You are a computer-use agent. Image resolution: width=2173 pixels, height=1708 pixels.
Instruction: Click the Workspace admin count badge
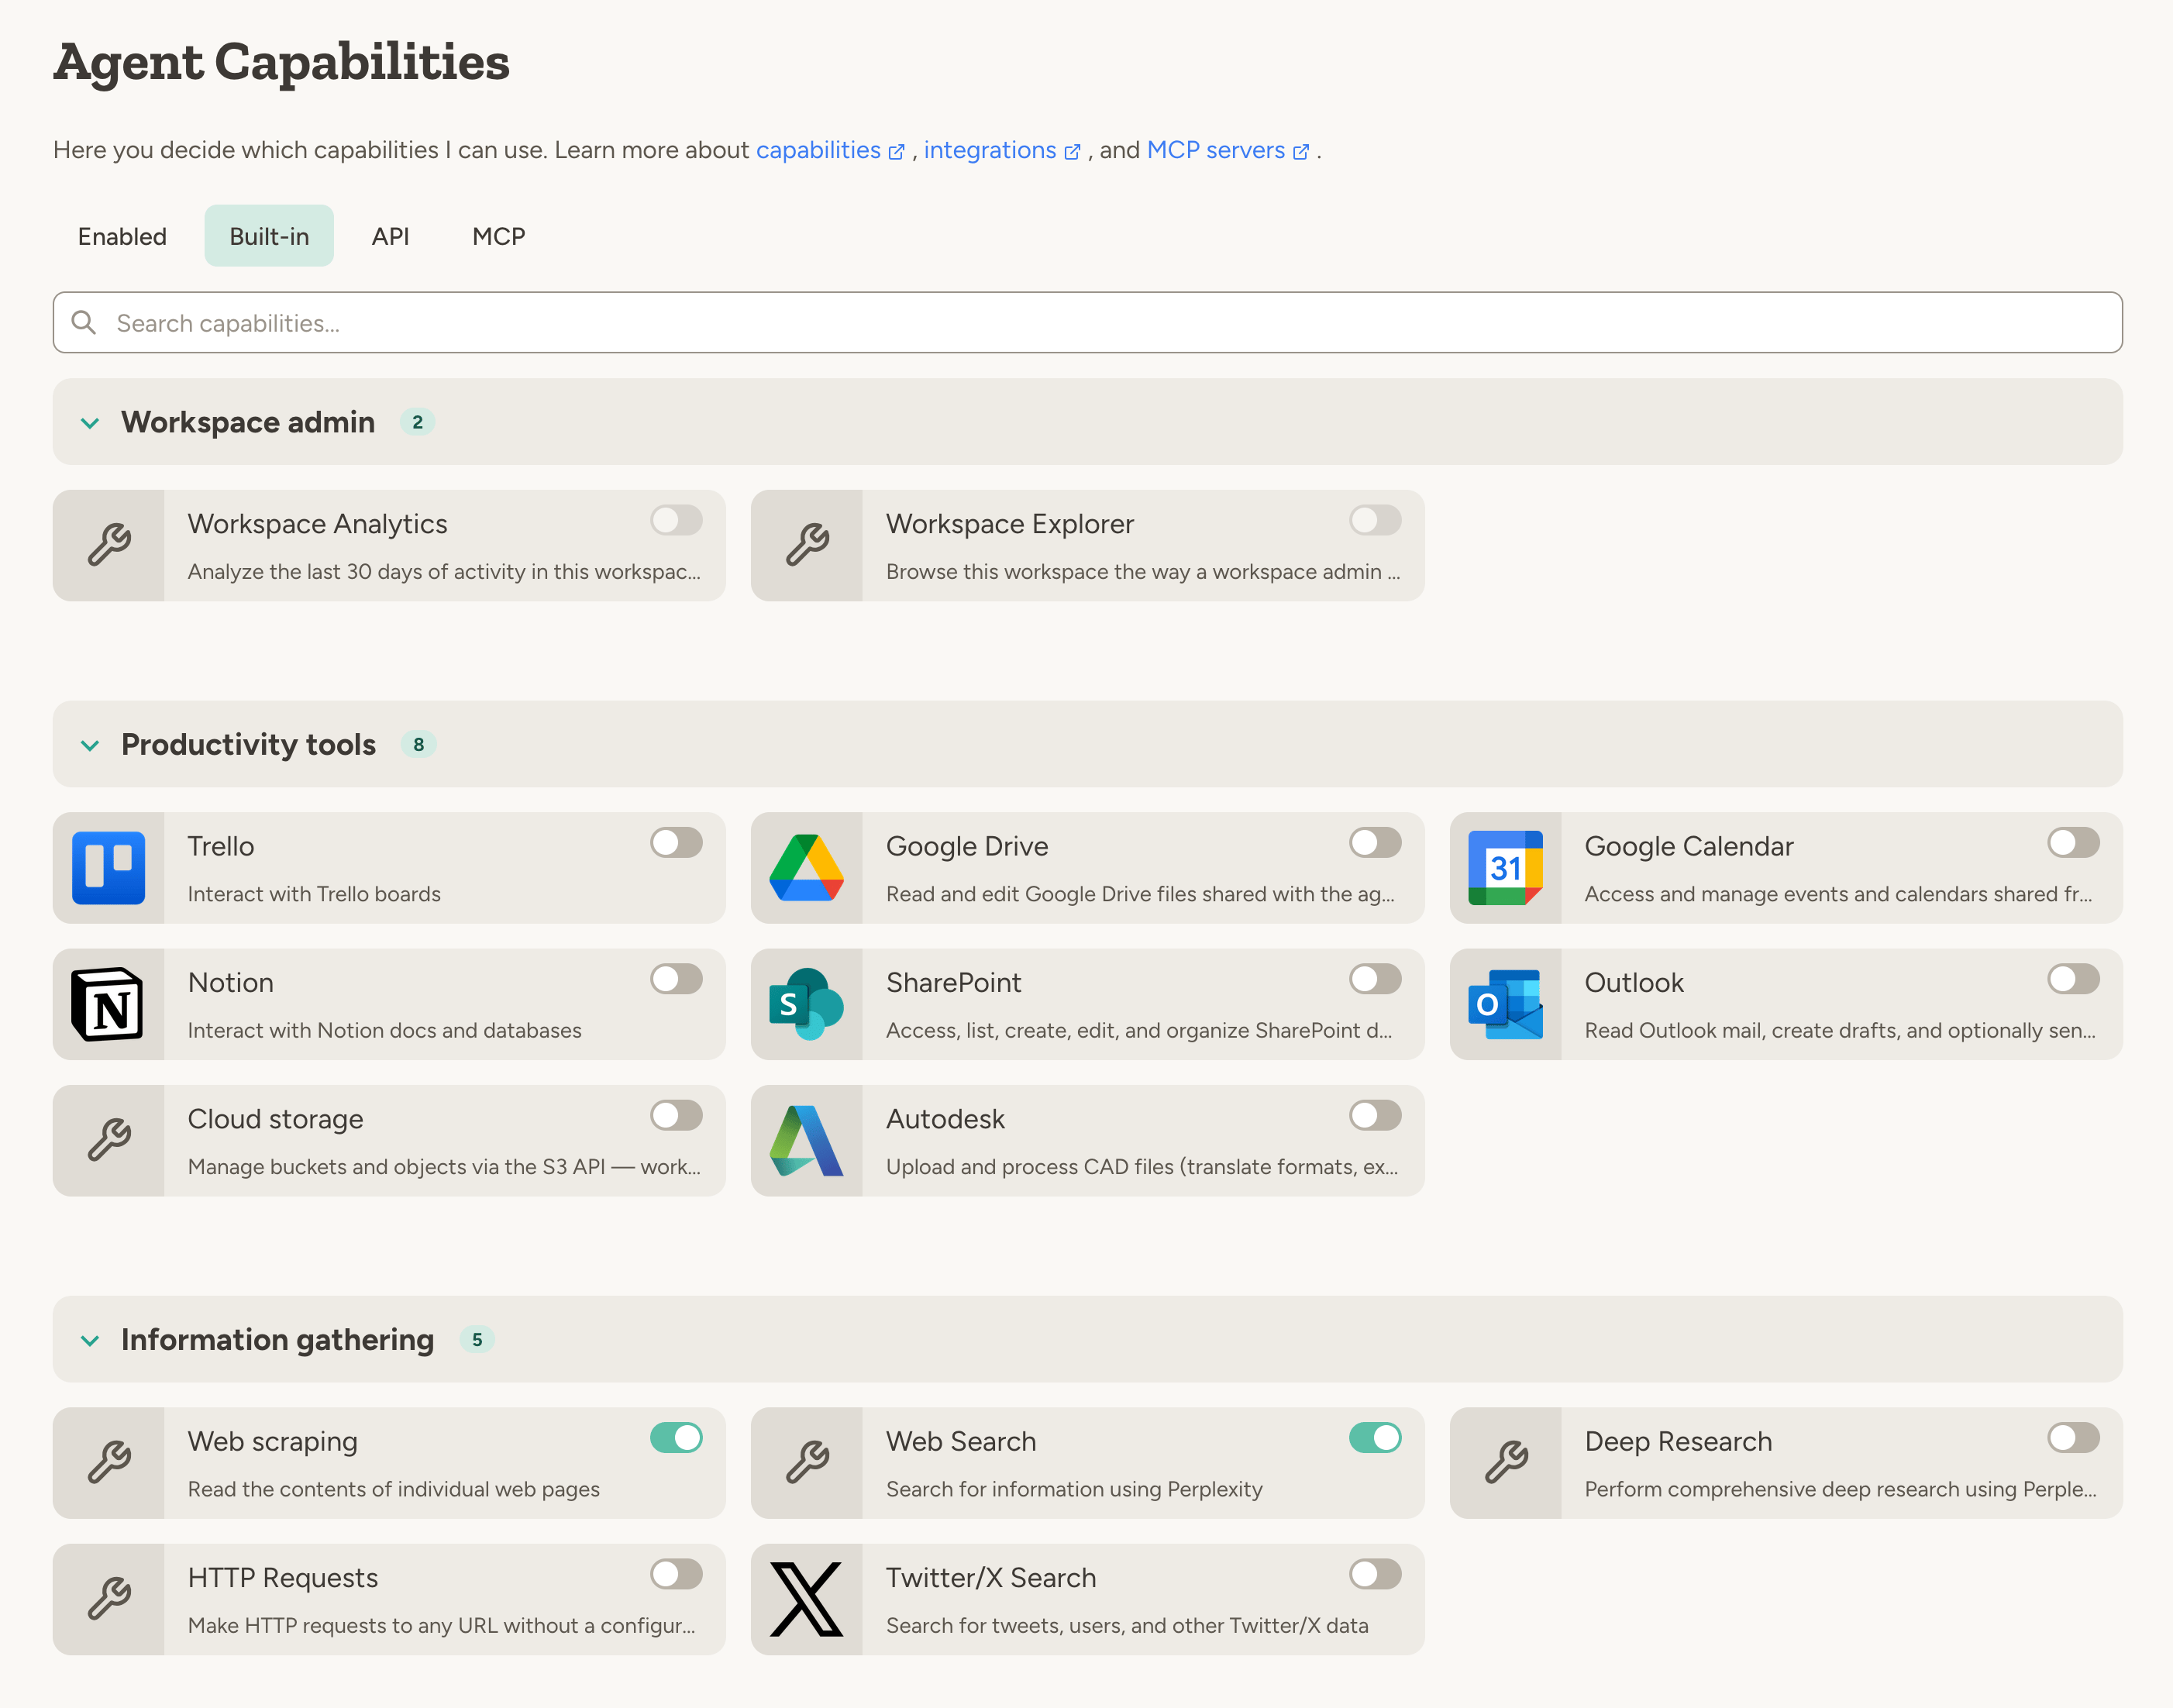tap(417, 422)
